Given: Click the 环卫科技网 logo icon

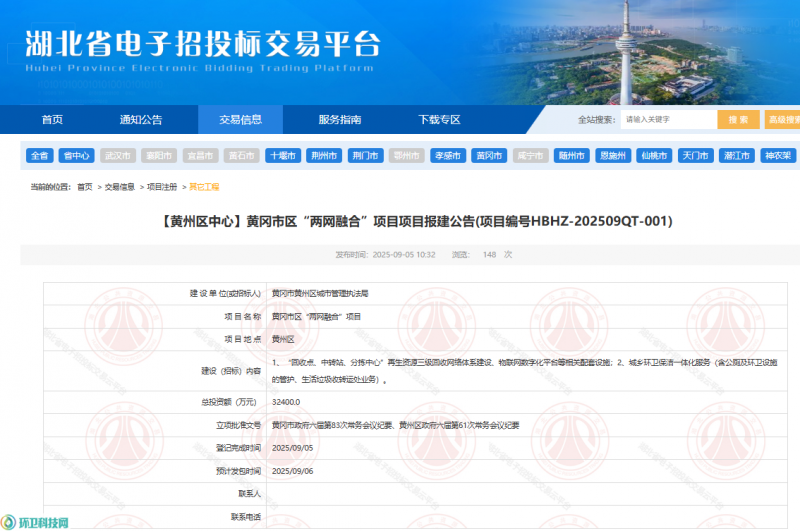Looking at the screenshot, I should tap(9, 522).
